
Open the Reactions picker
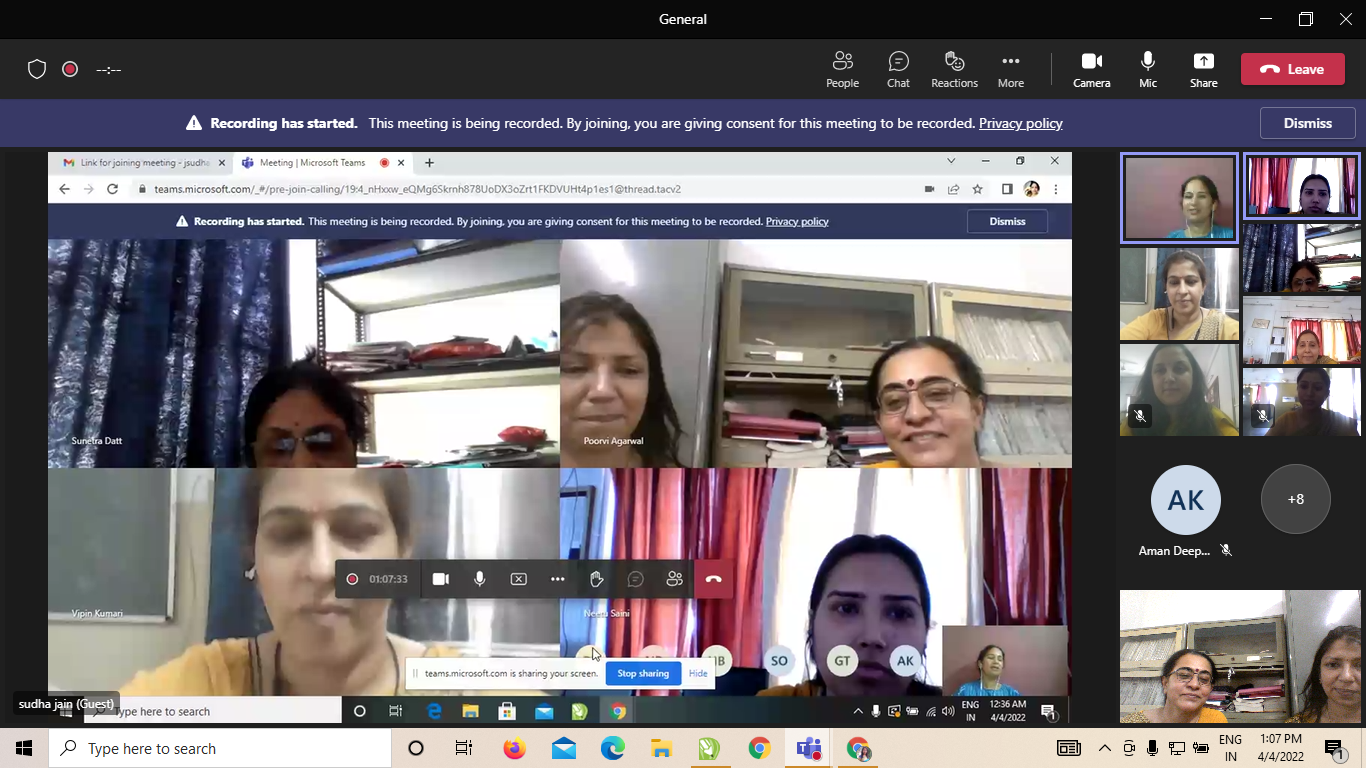coord(954,69)
